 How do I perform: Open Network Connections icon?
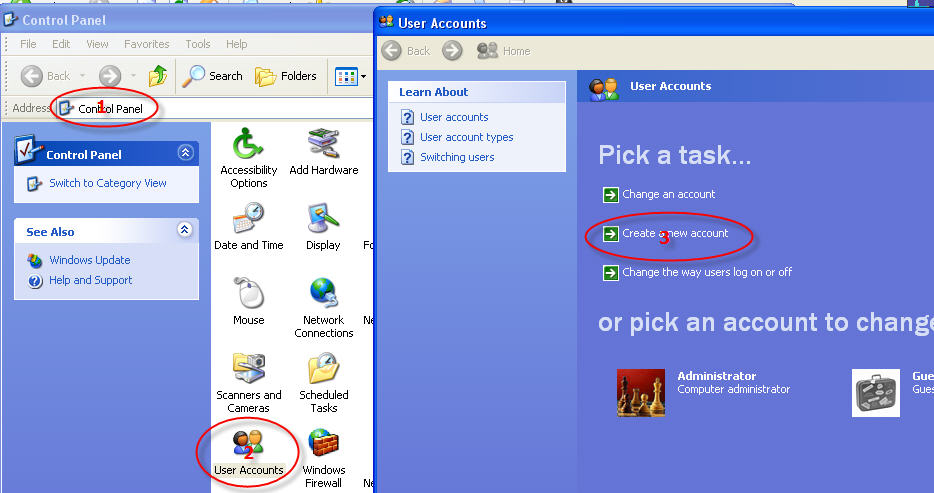323,307
